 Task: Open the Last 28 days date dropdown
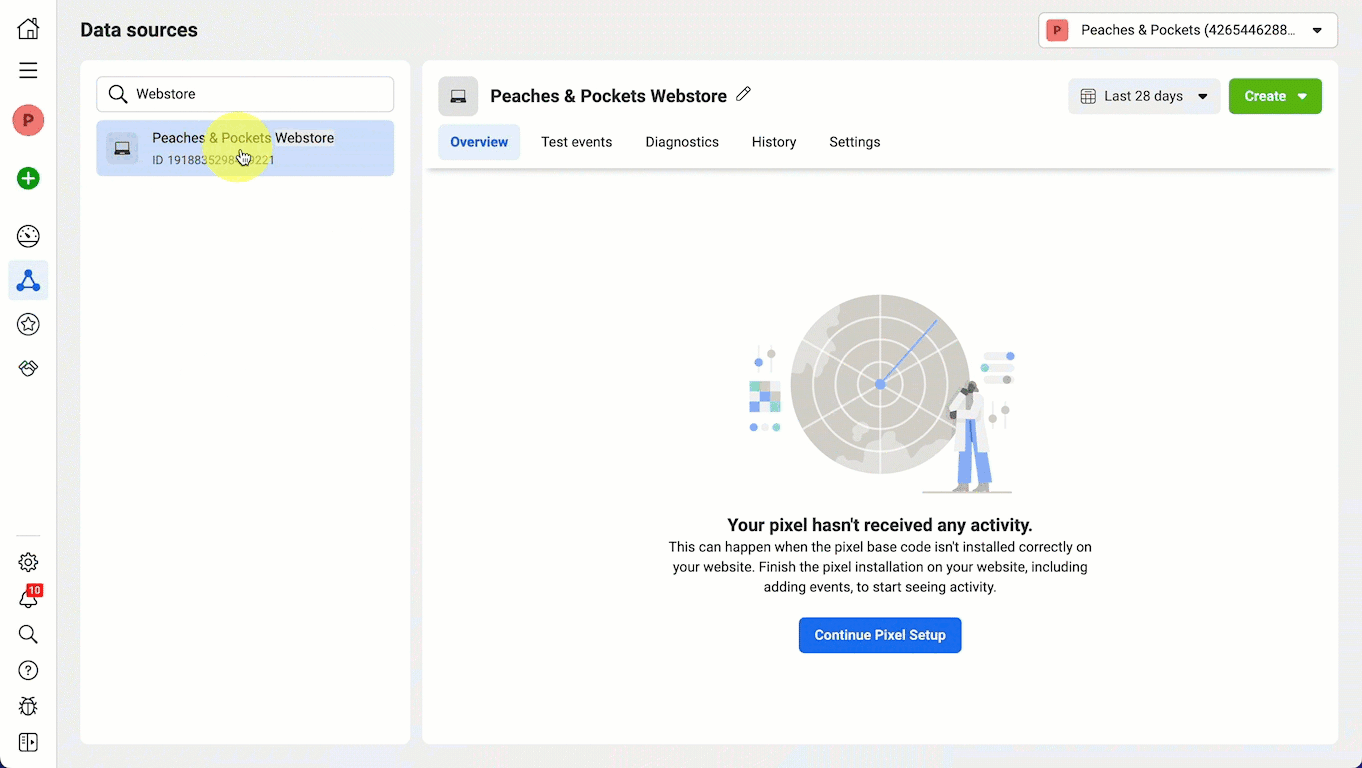[1144, 96]
